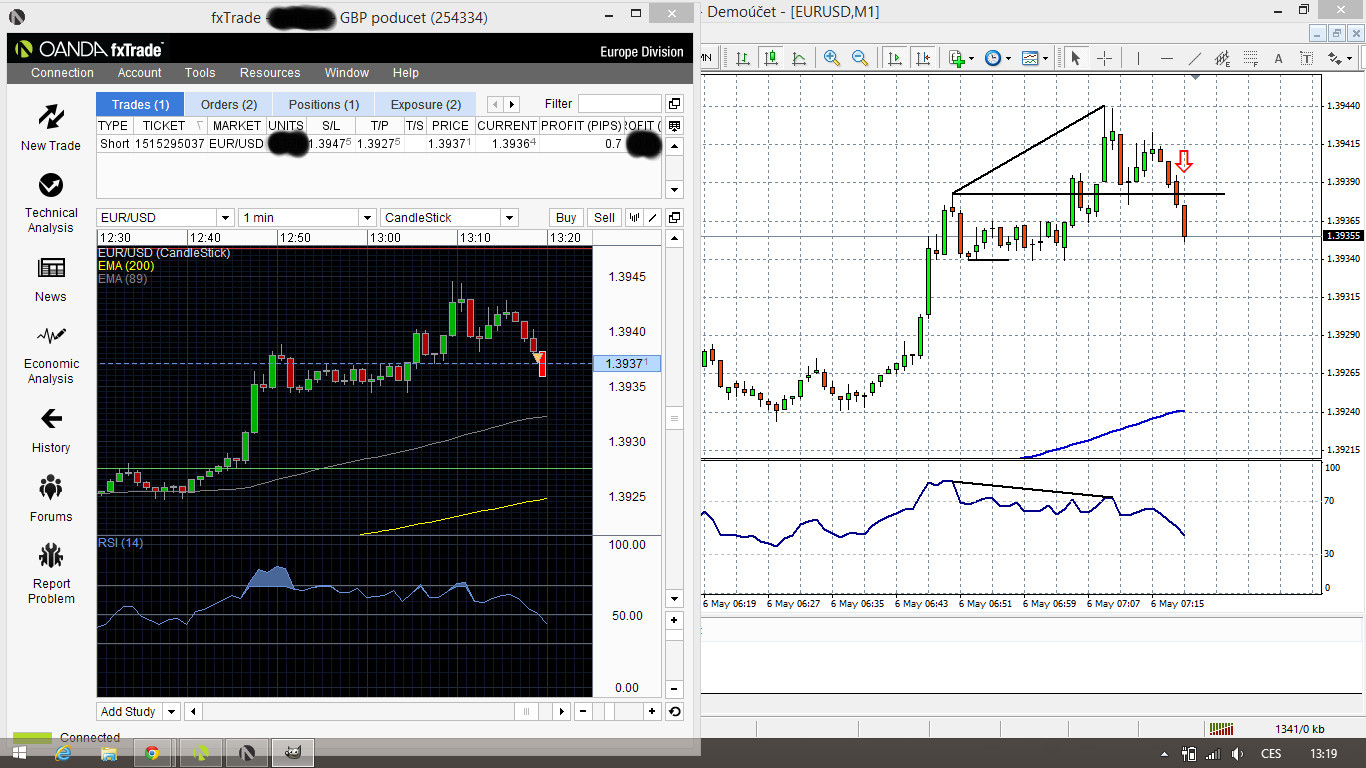Open the Tools menu in fxTrade
Screen dimensions: 1366x768
200,73
